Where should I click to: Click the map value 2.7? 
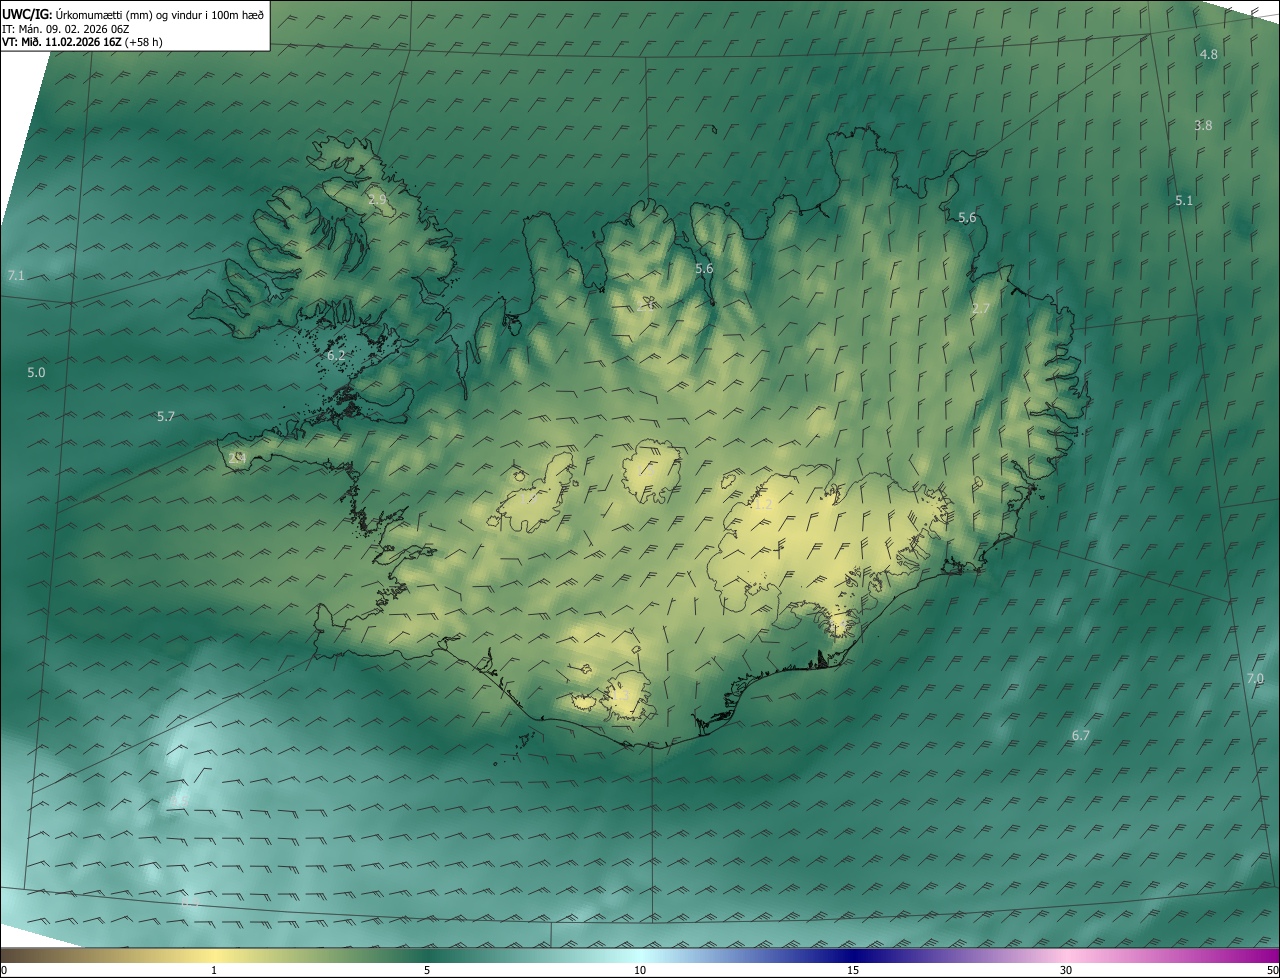click(980, 308)
